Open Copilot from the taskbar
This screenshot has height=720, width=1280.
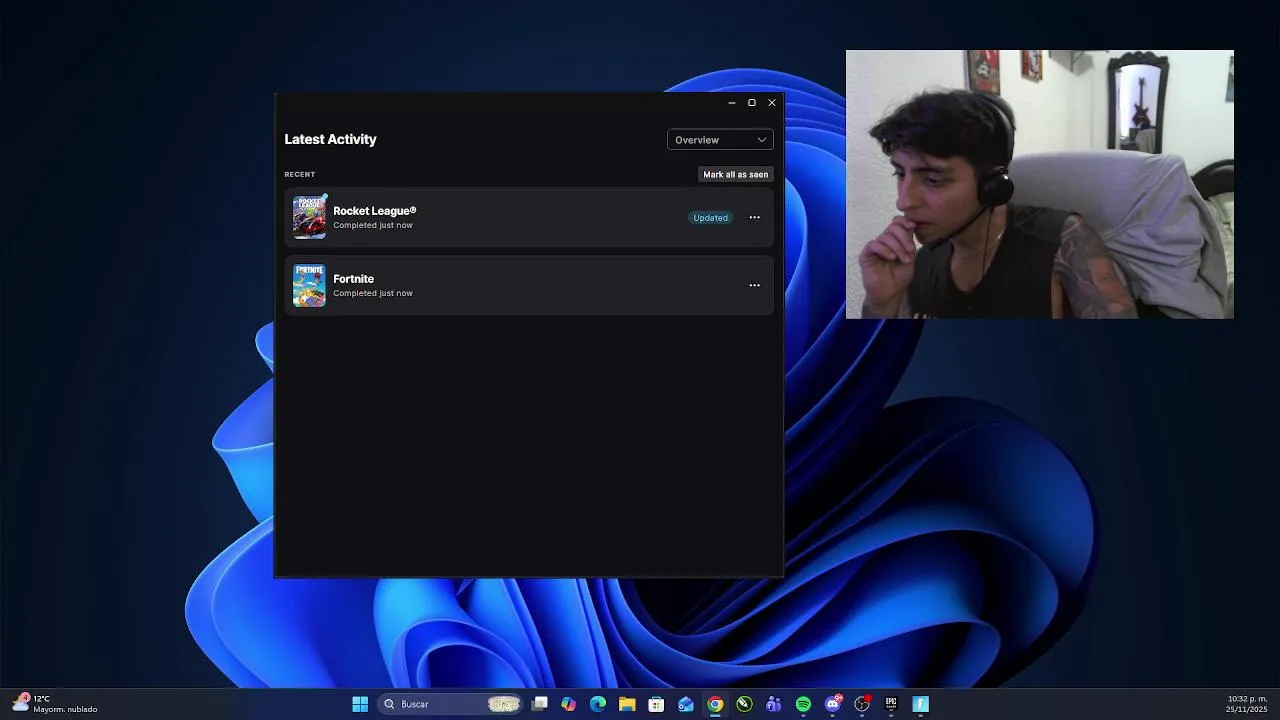(x=568, y=704)
